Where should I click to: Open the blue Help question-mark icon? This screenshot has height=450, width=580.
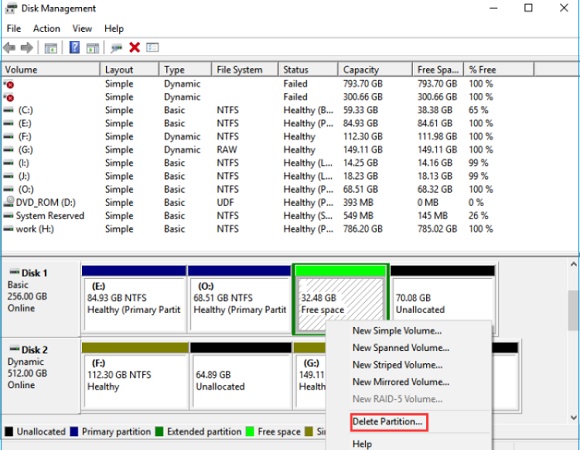click(74, 47)
